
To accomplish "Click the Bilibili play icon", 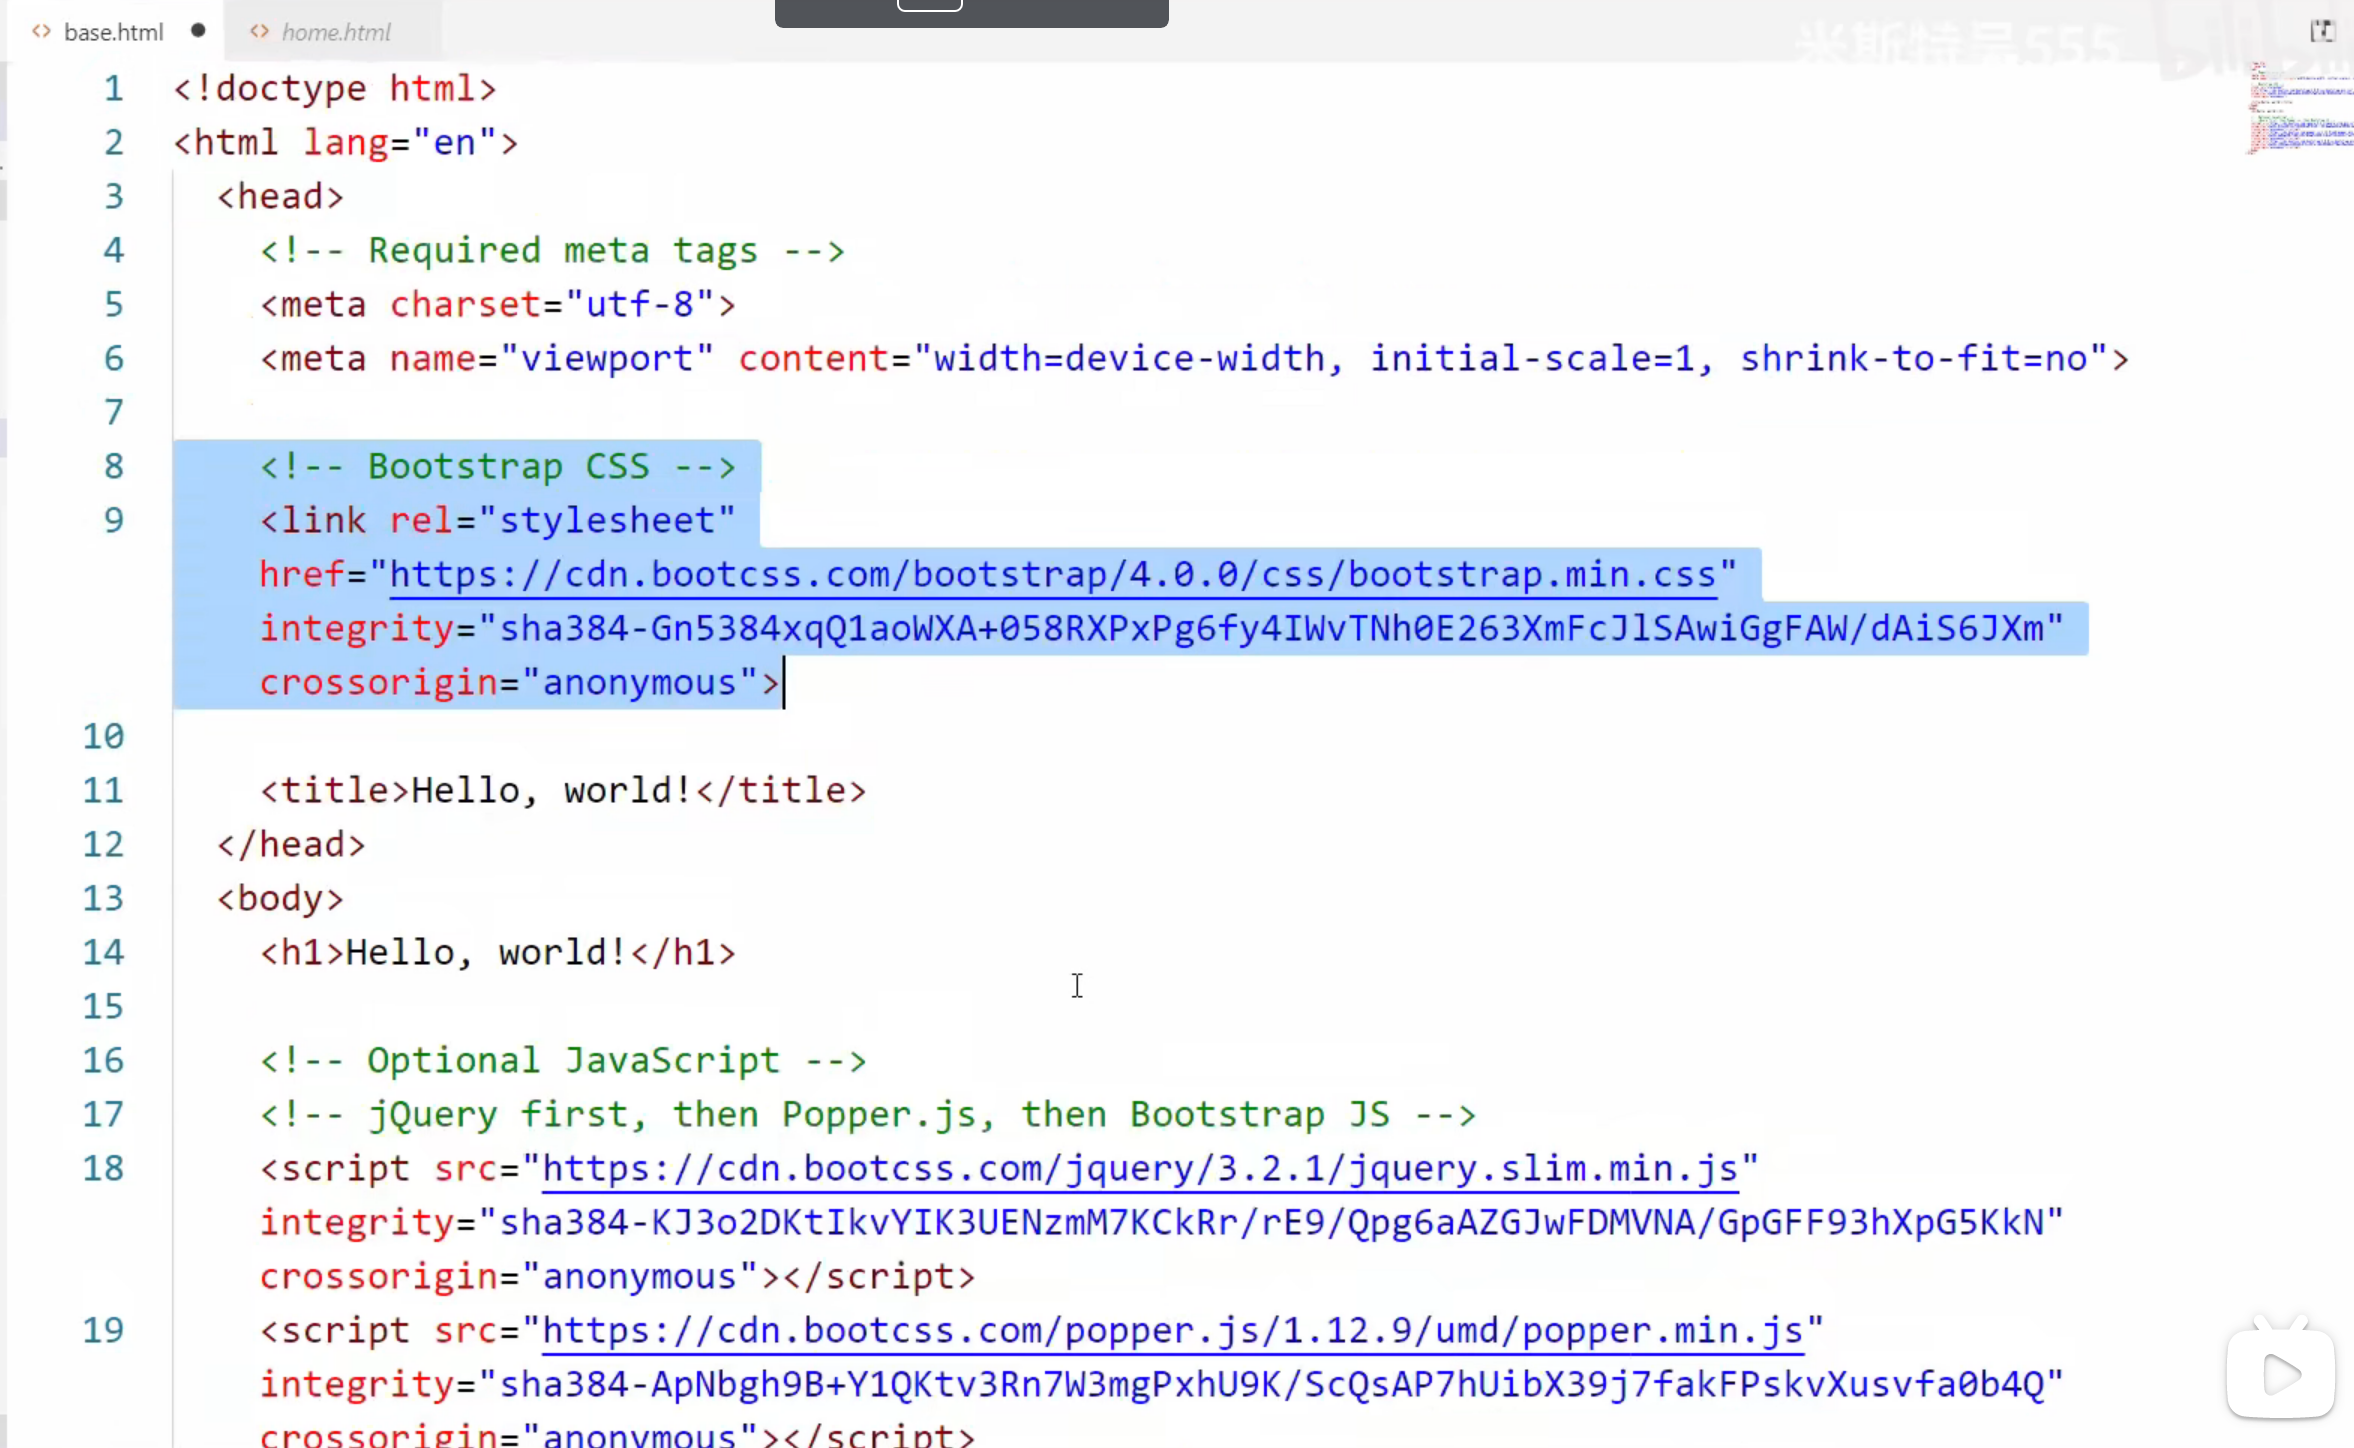I will (2280, 1374).
